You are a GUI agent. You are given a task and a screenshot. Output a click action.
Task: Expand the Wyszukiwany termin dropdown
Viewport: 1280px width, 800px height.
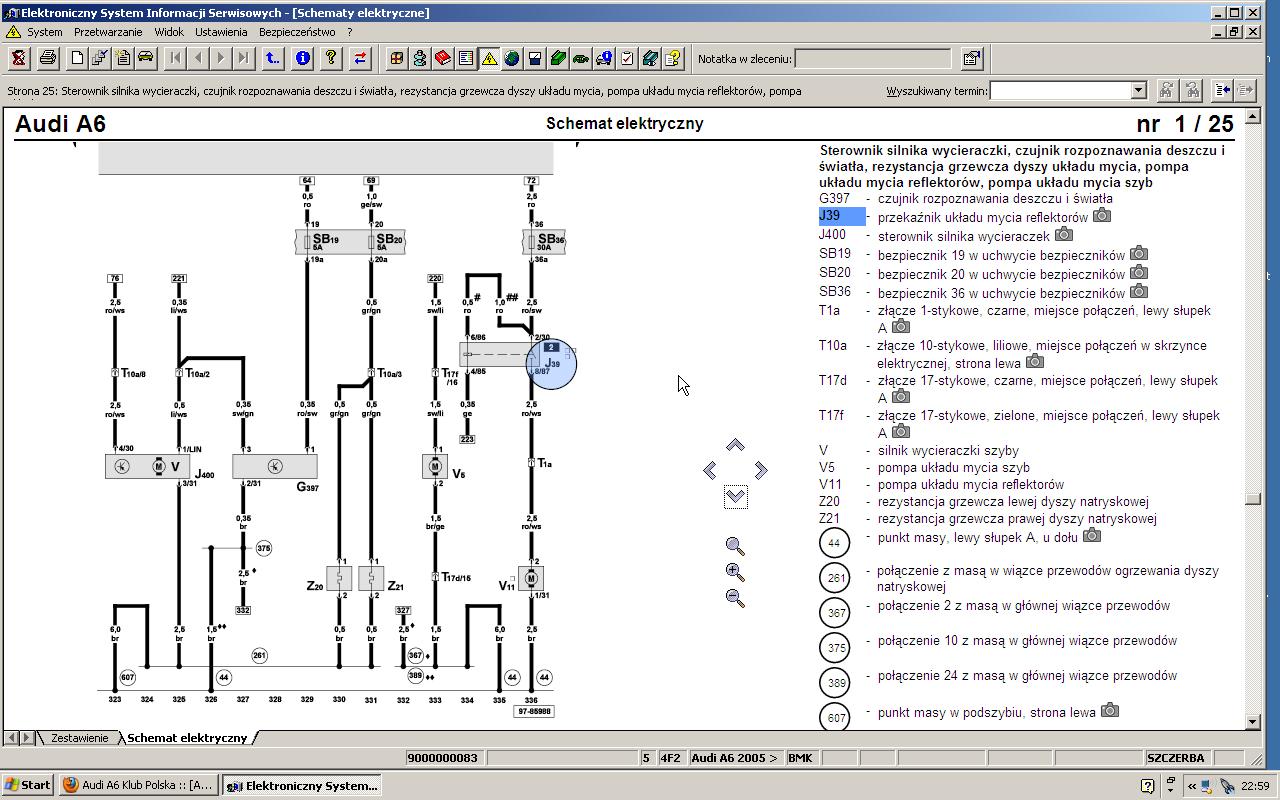pyautogui.click(x=1138, y=91)
